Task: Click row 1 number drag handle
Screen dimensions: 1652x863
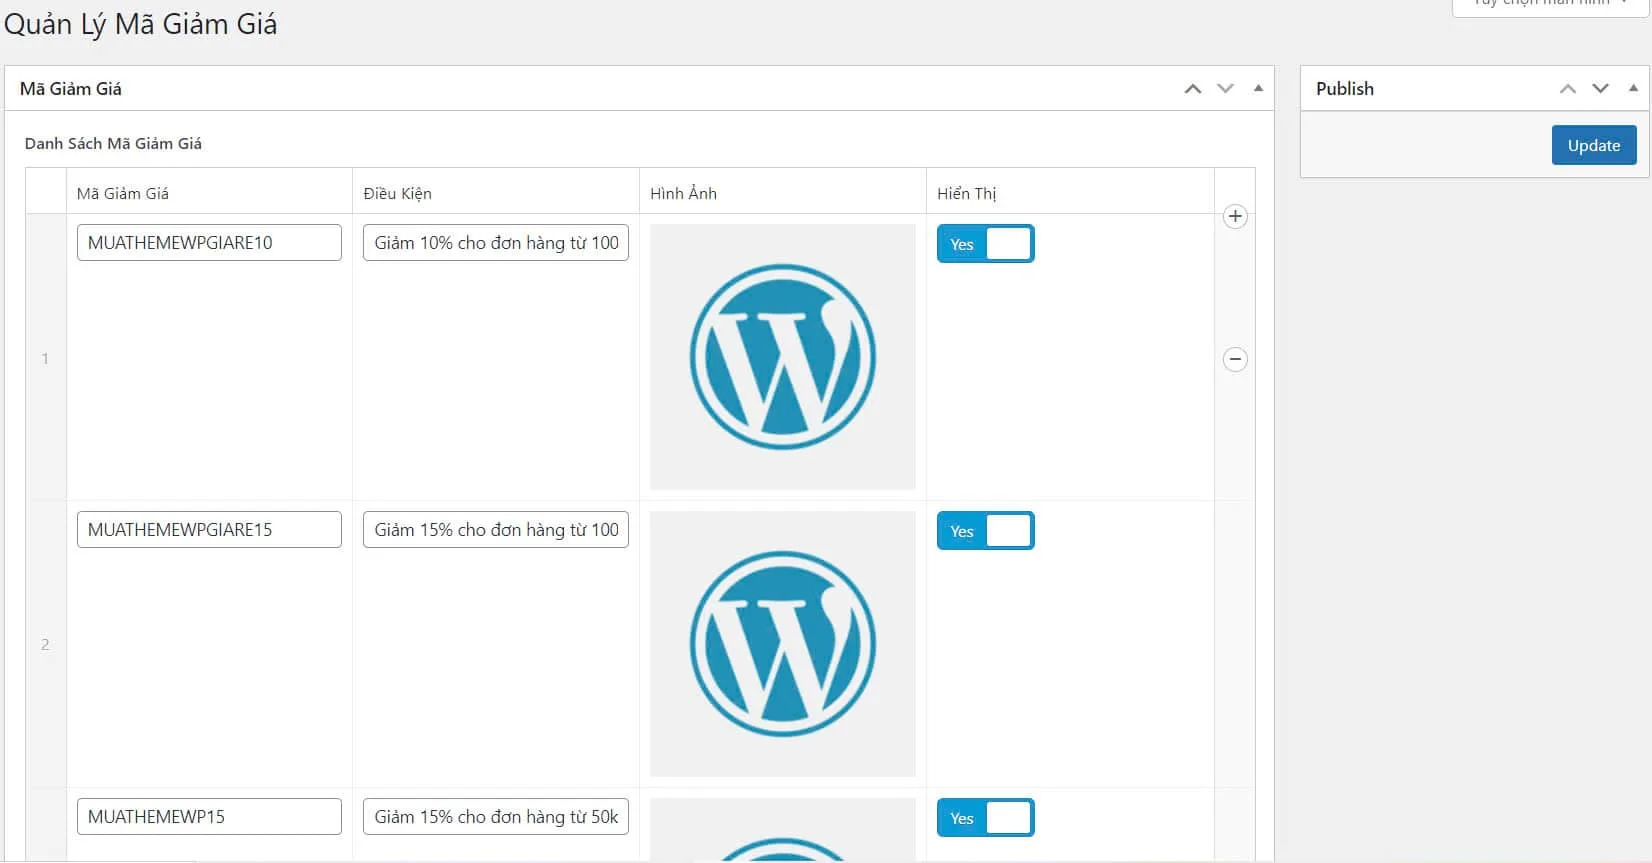Action: 45,358
